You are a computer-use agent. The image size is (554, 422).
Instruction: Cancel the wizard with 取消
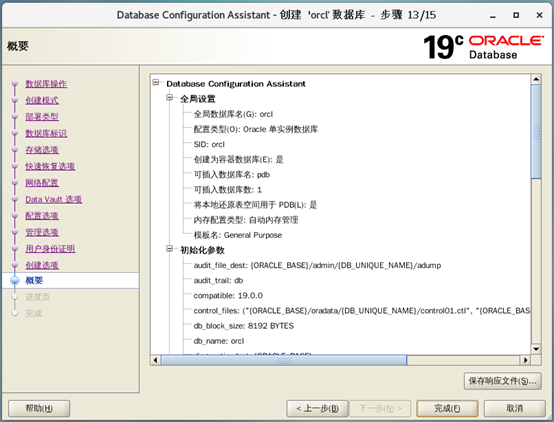pyautogui.click(x=514, y=409)
